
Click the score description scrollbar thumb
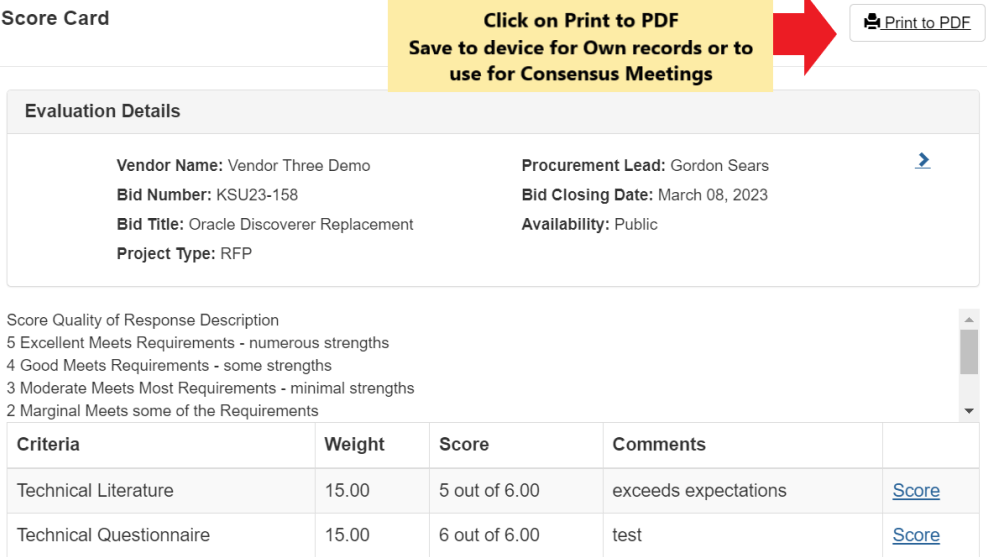point(969,352)
